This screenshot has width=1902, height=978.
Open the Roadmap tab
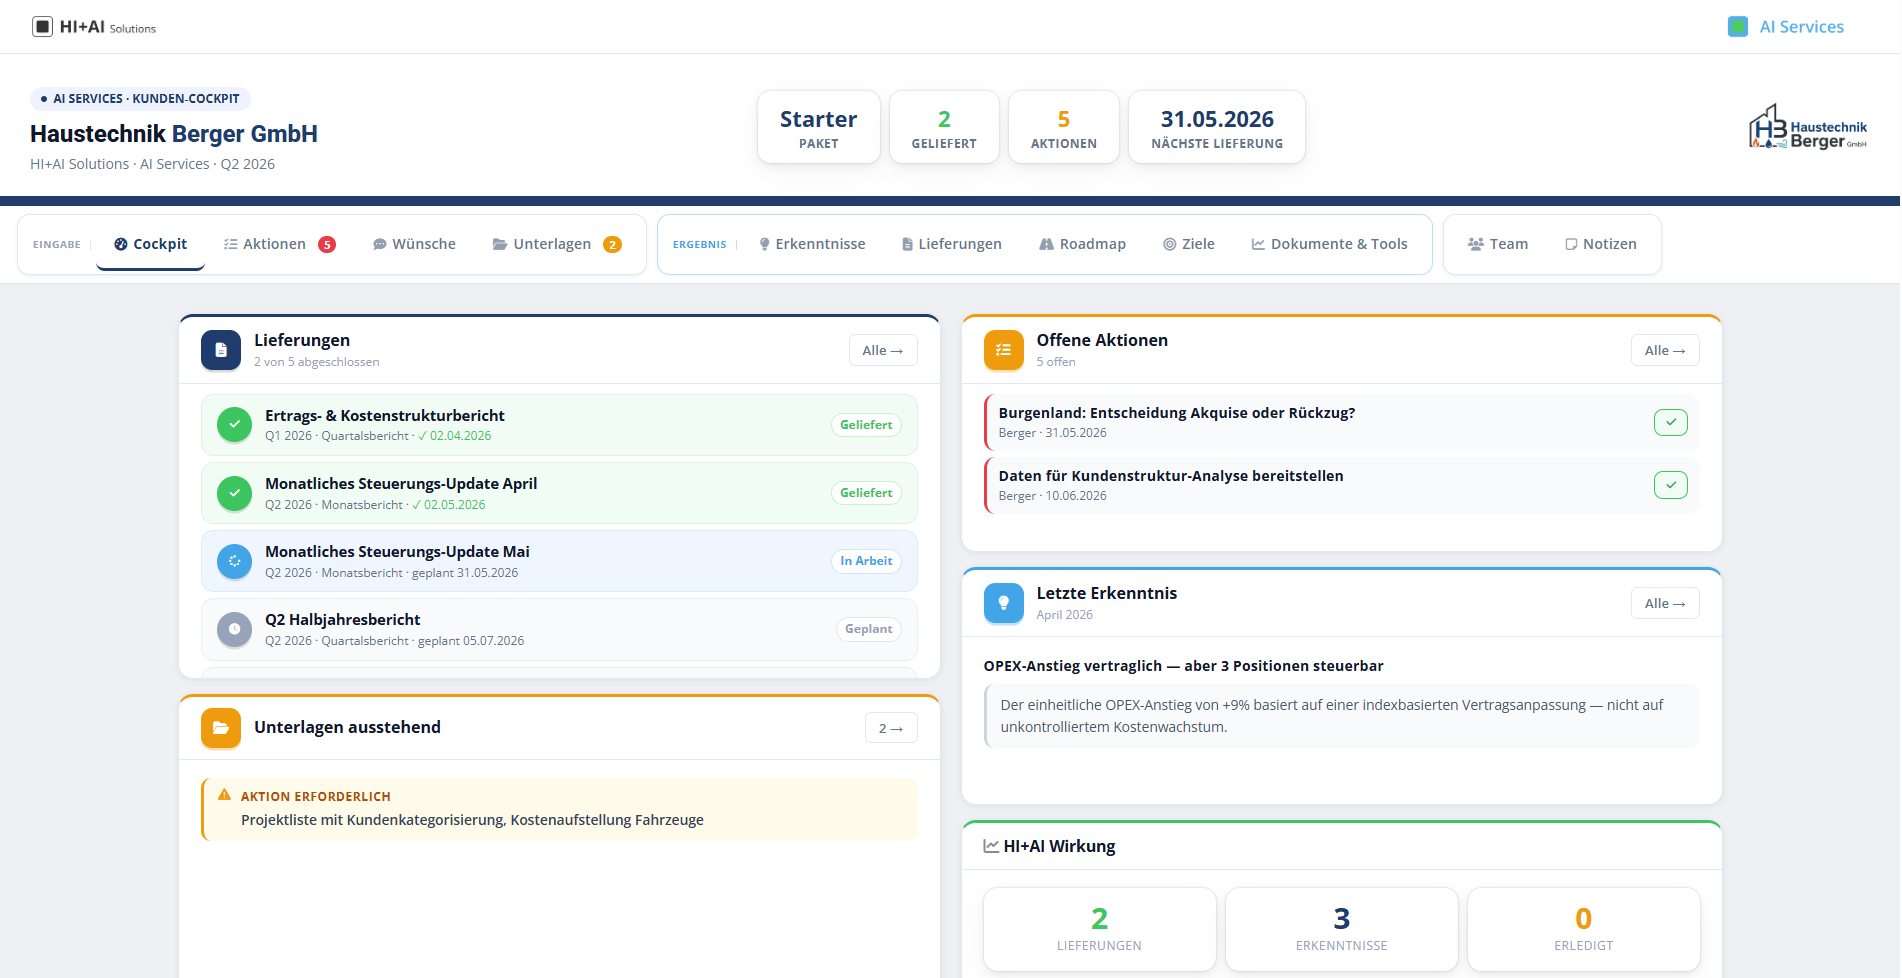[1082, 244]
